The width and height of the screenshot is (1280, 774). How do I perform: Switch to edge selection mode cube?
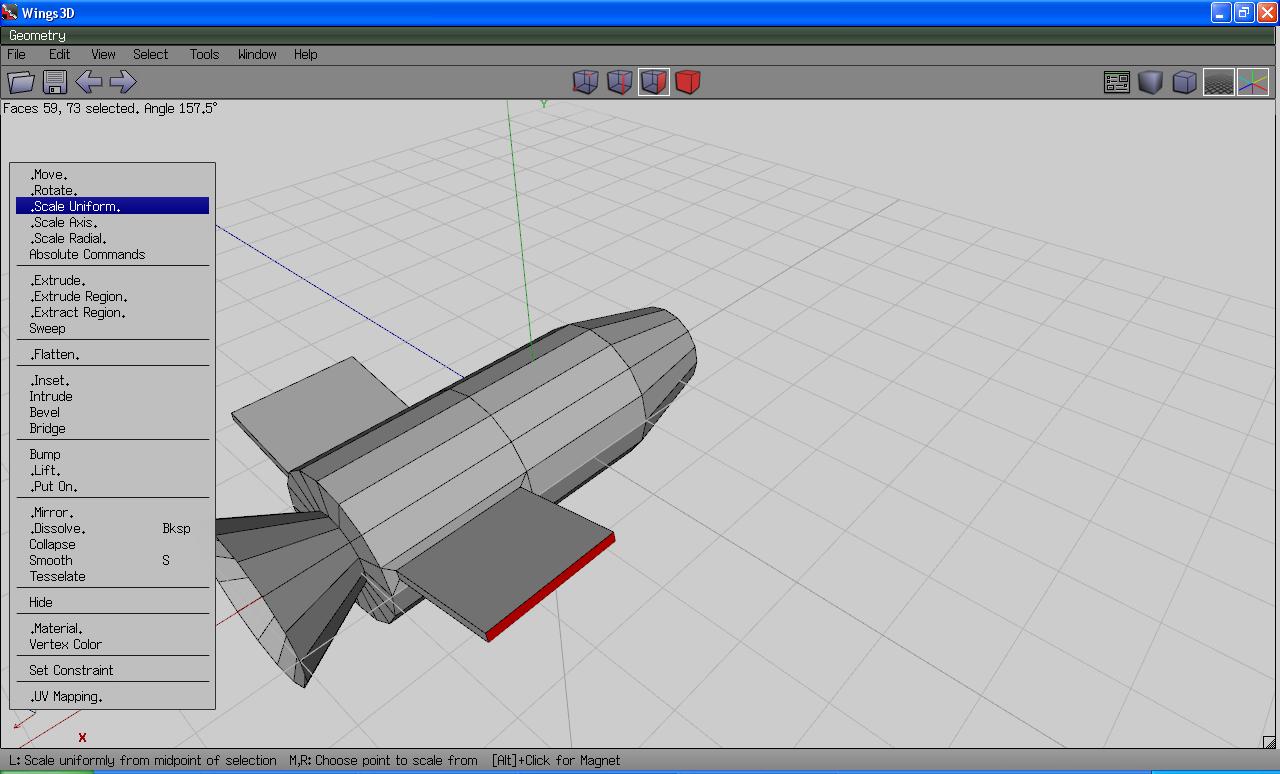(620, 82)
